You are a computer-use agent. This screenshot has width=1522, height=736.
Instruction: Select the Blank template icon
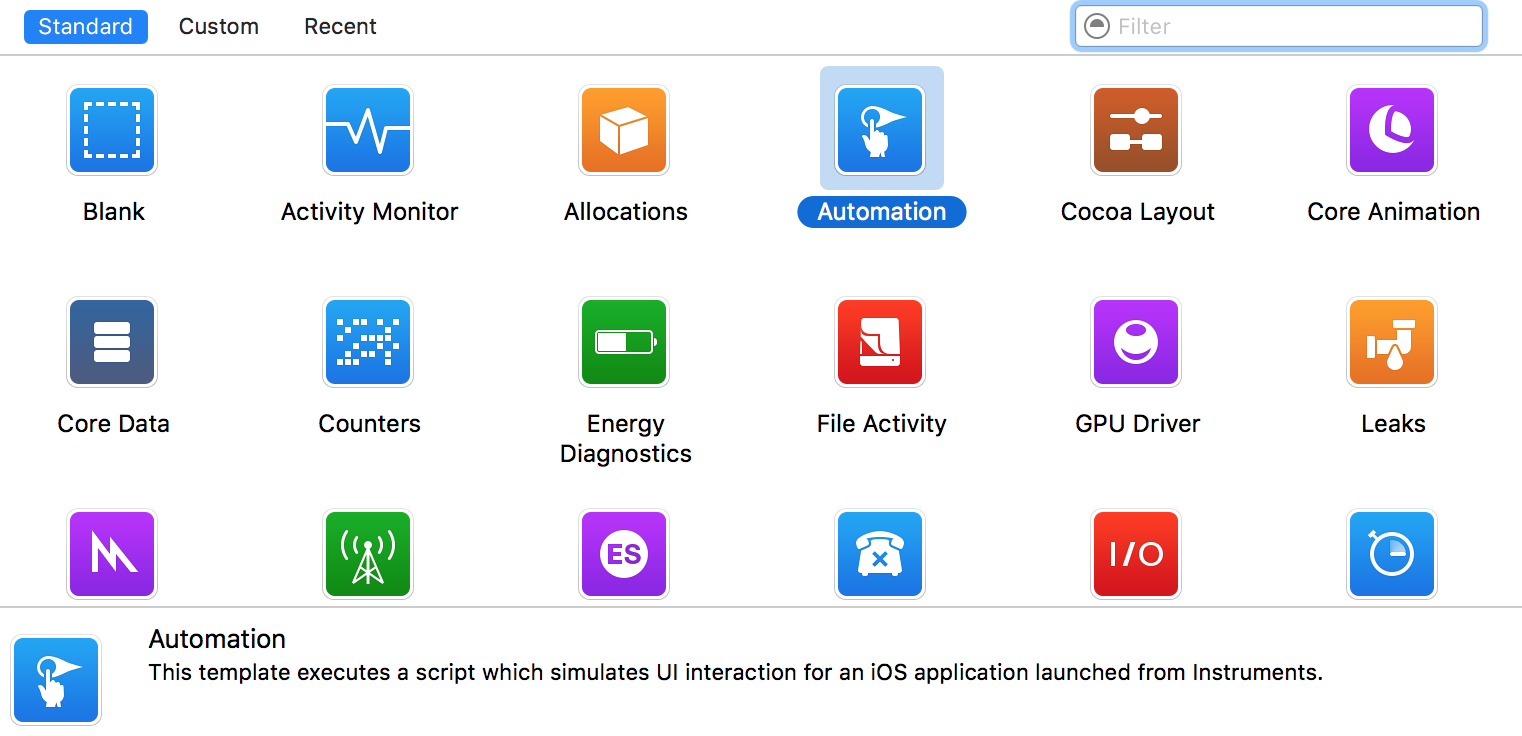click(112, 130)
